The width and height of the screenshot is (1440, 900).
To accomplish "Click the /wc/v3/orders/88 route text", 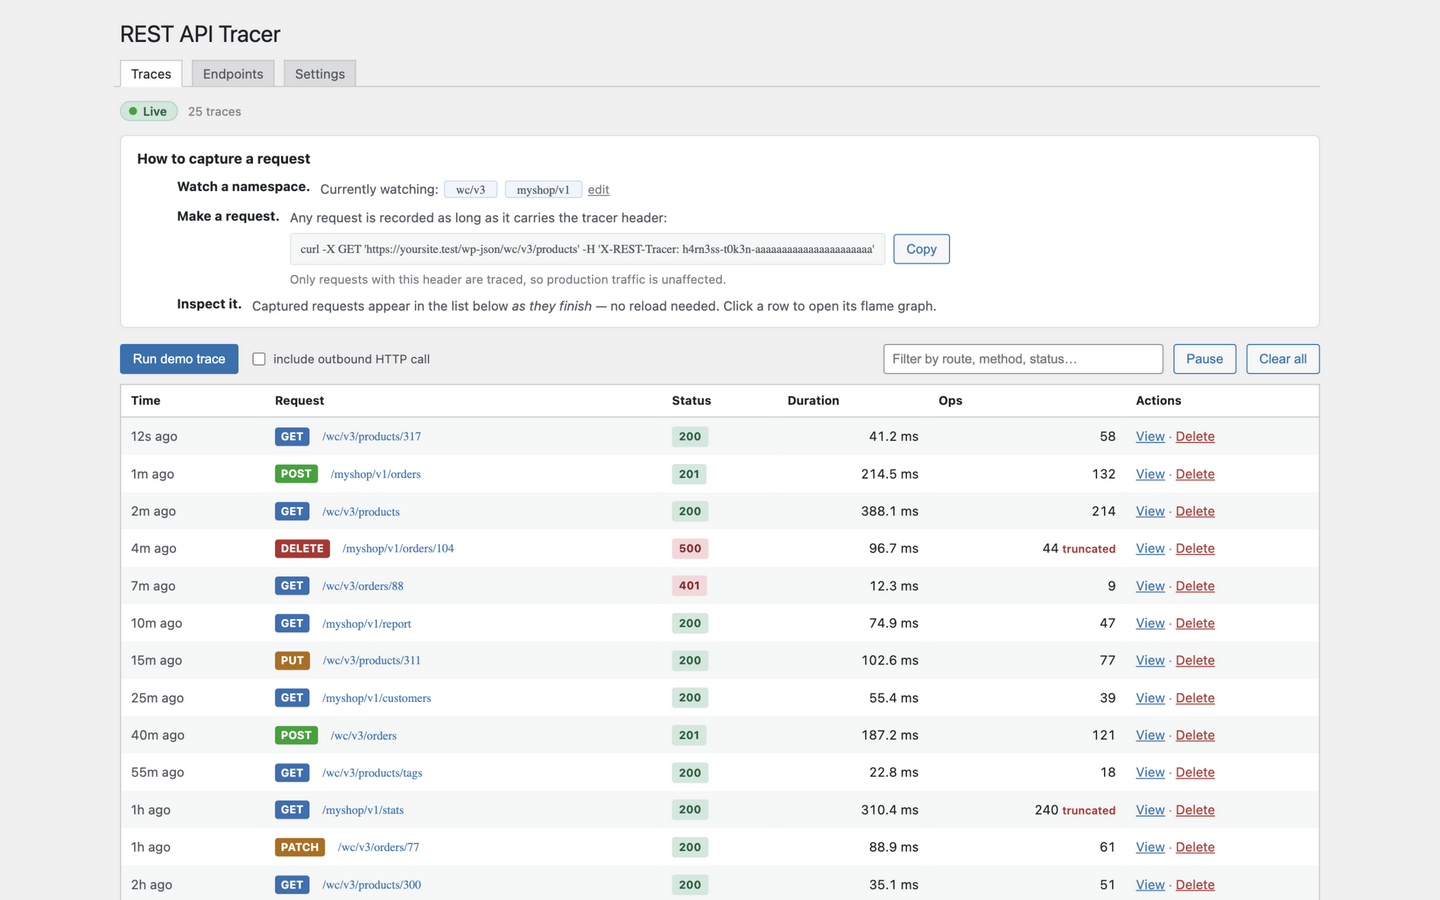I will tap(363, 586).
